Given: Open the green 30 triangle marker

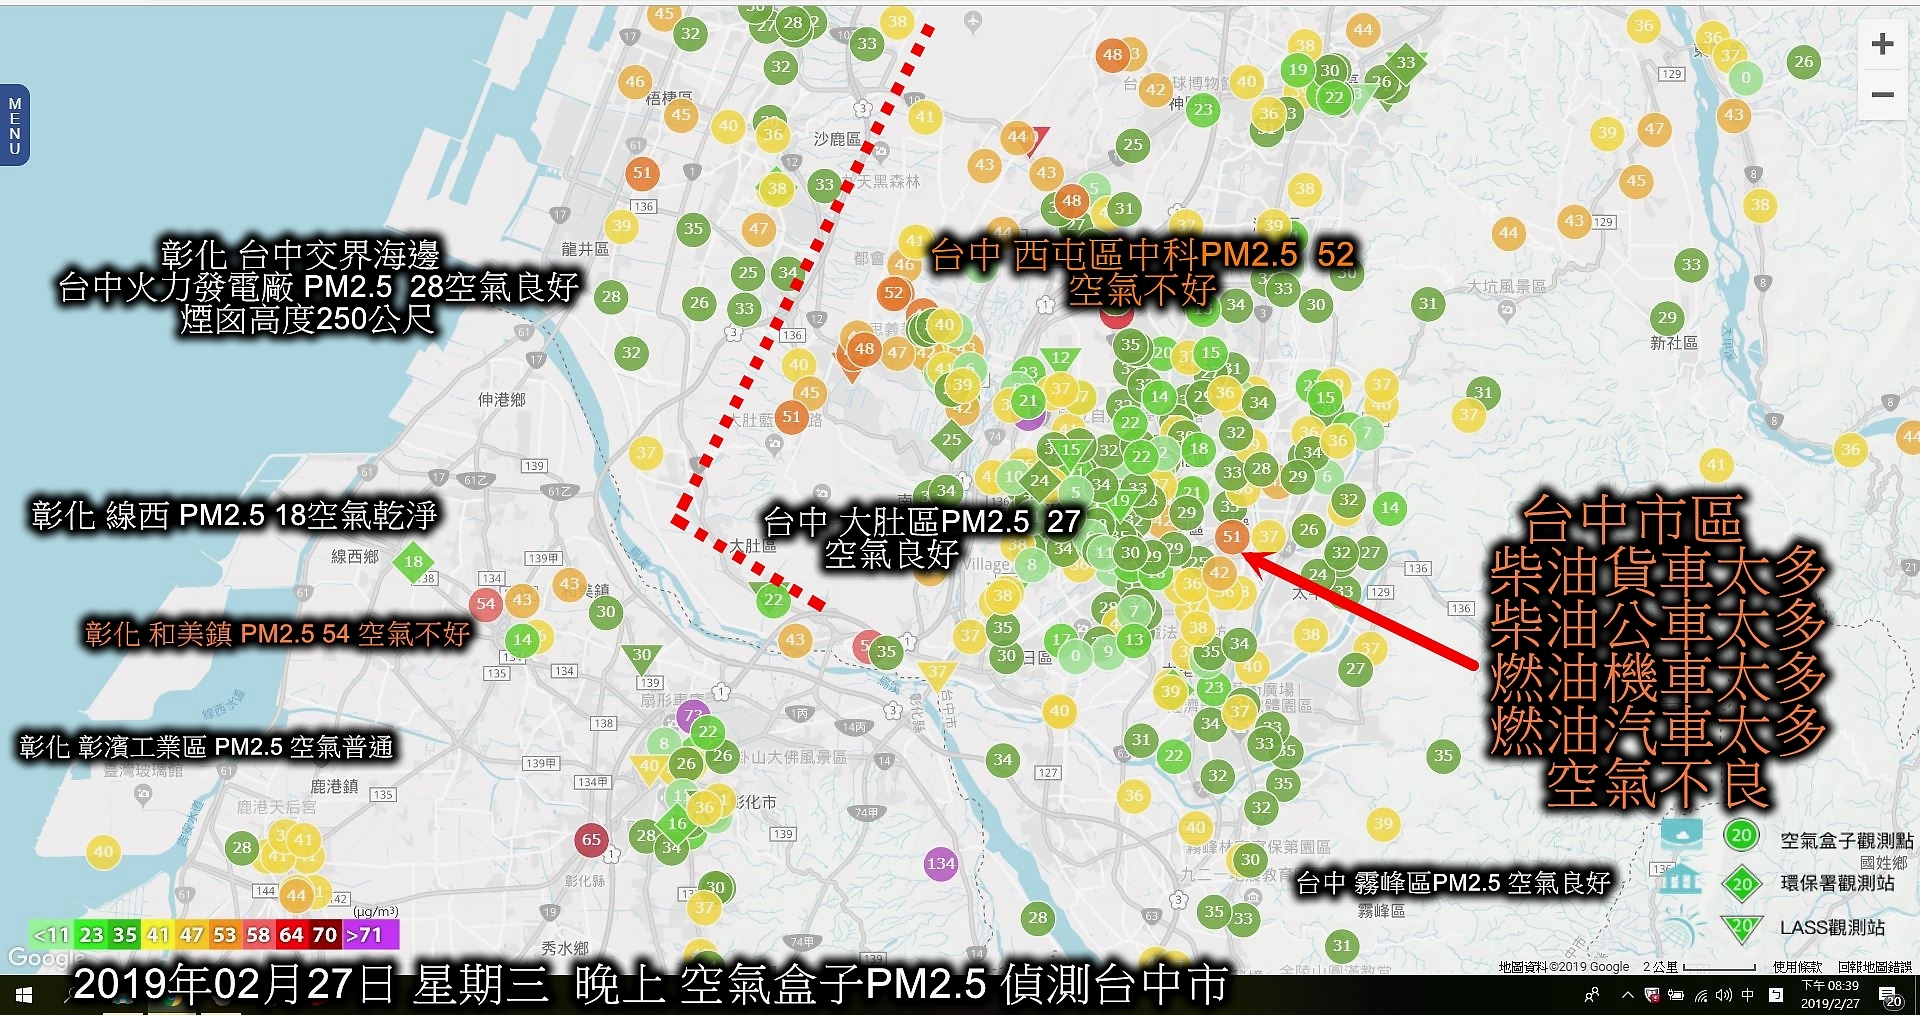Looking at the screenshot, I should [x=641, y=656].
